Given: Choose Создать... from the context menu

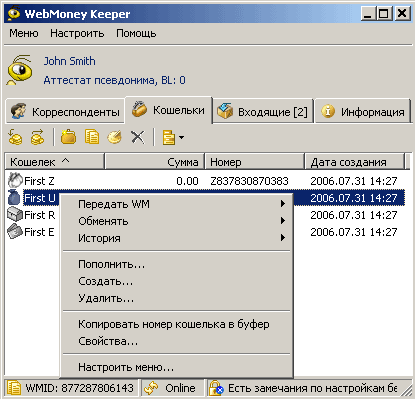Looking at the screenshot, I should click(x=177, y=281).
